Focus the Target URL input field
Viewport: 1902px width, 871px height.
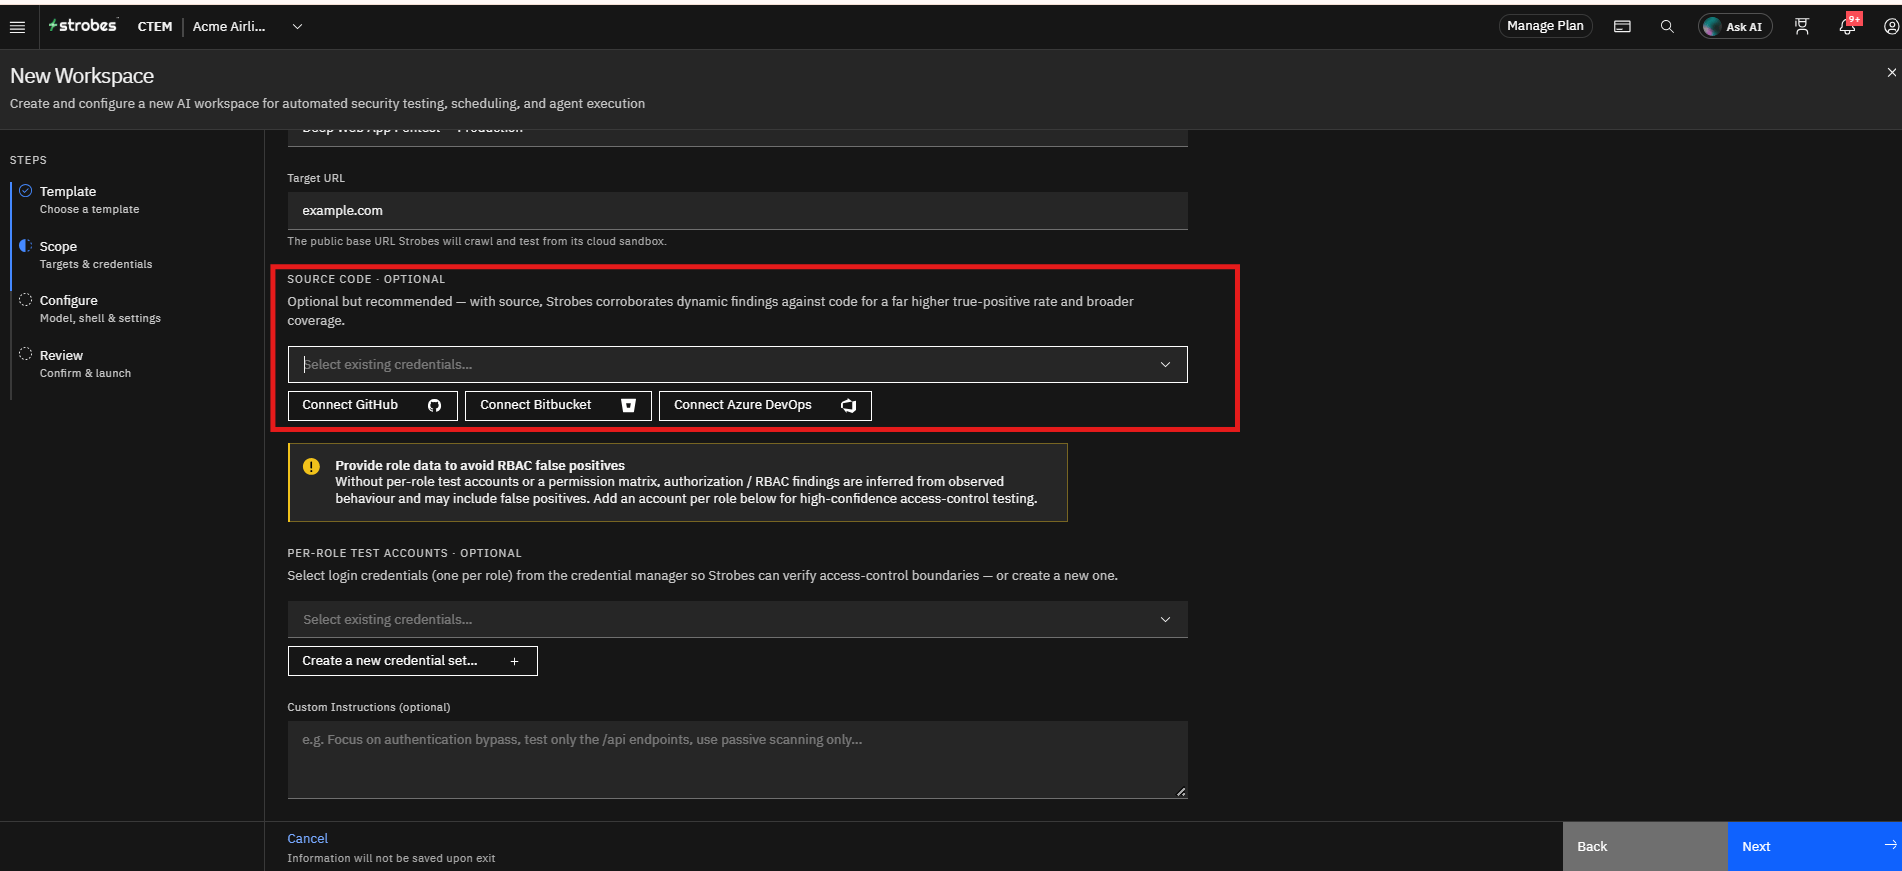[x=737, y=211]
